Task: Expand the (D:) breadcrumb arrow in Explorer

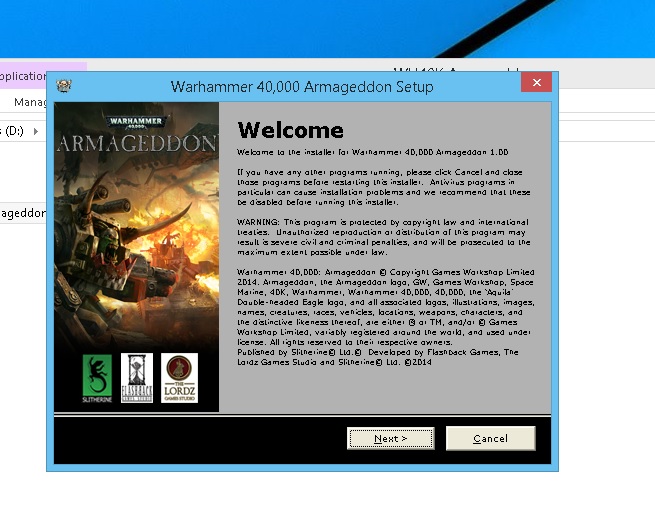Action: (36, 131)
